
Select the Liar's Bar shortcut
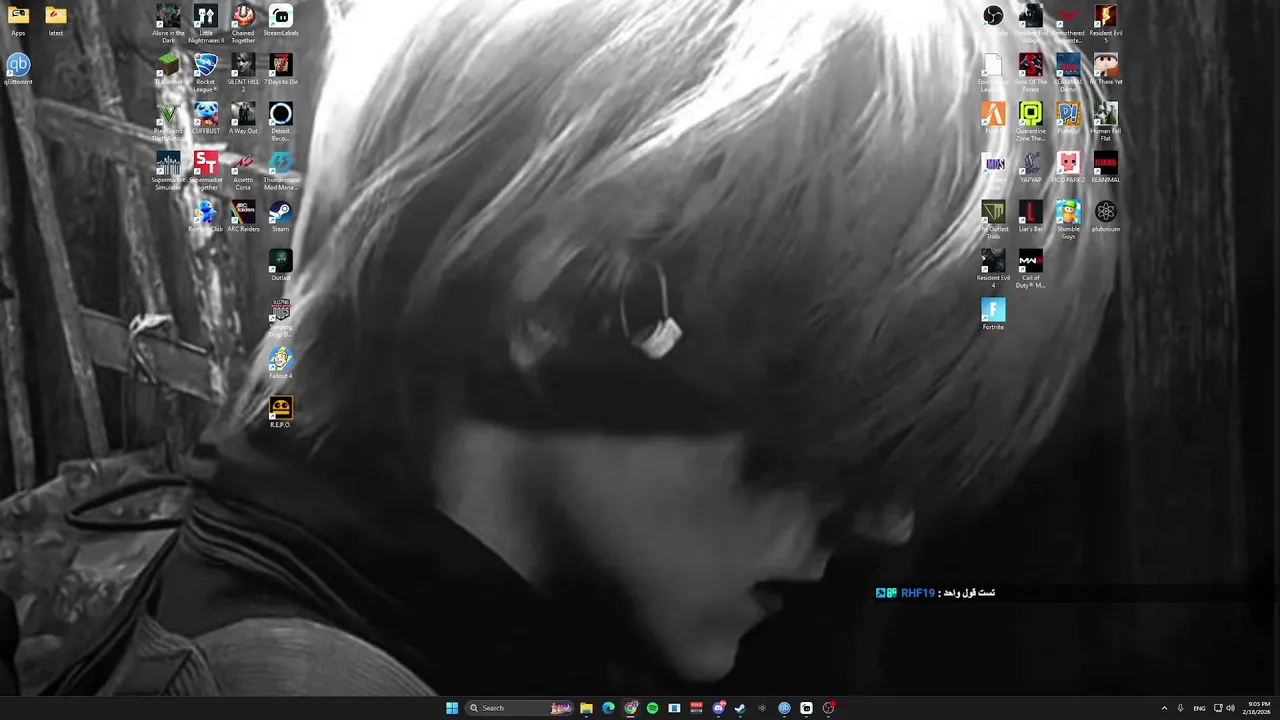click(1031, 217)
